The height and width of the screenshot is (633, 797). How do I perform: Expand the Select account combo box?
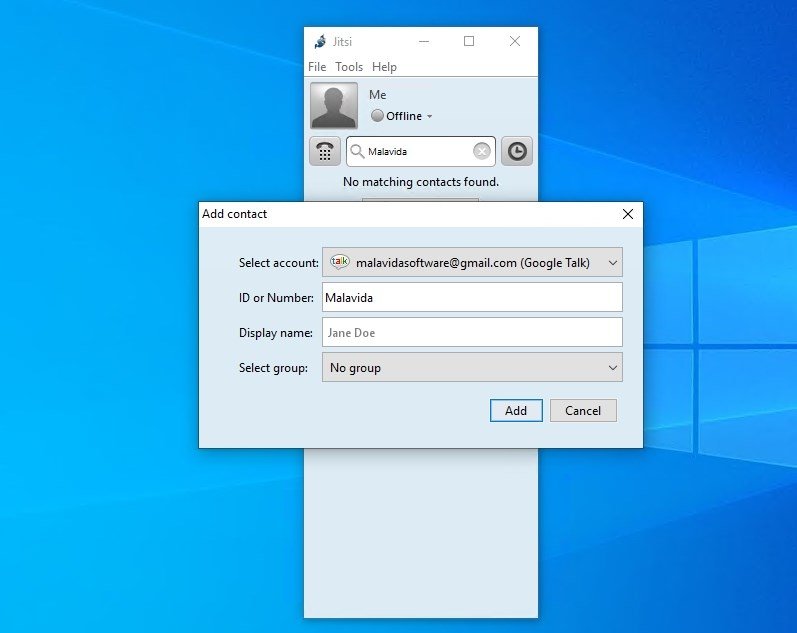472,262
